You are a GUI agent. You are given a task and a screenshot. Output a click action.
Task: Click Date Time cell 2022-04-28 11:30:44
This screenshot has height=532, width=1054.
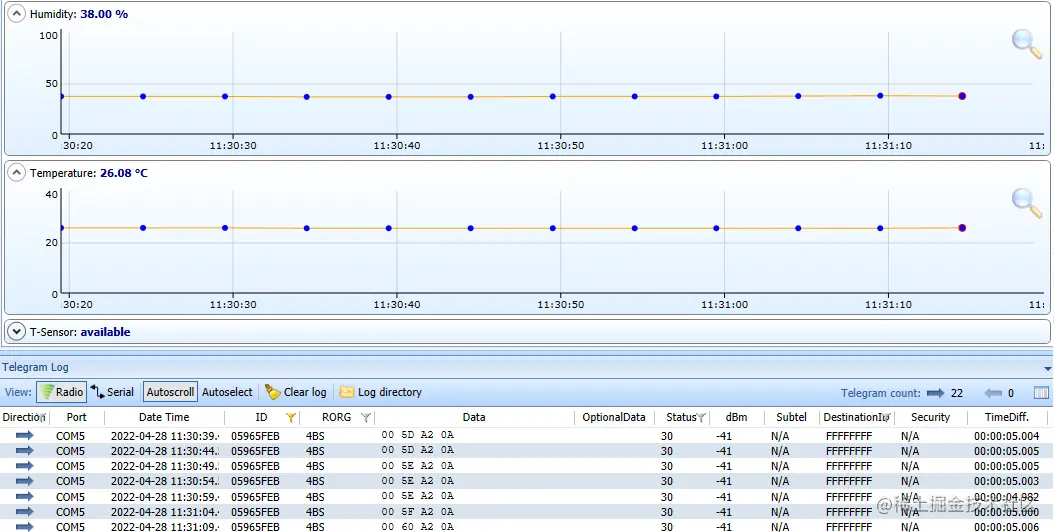[165, 451]
